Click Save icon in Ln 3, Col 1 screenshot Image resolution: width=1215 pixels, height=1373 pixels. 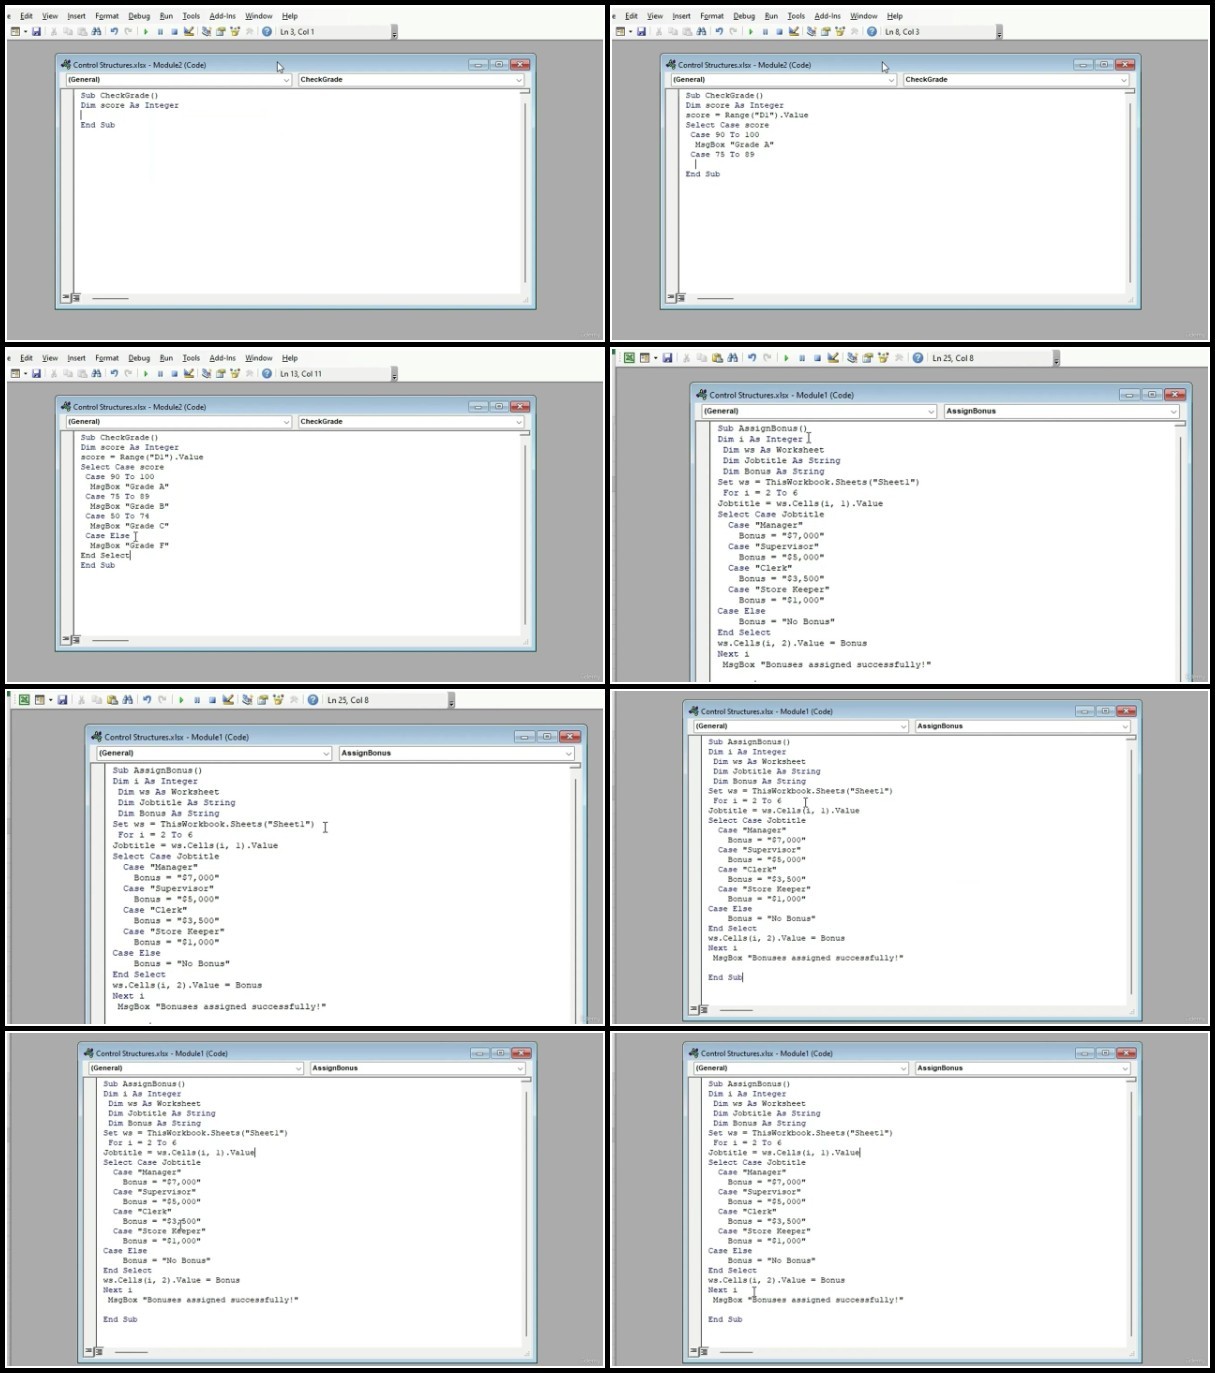(x=36, y=32)
